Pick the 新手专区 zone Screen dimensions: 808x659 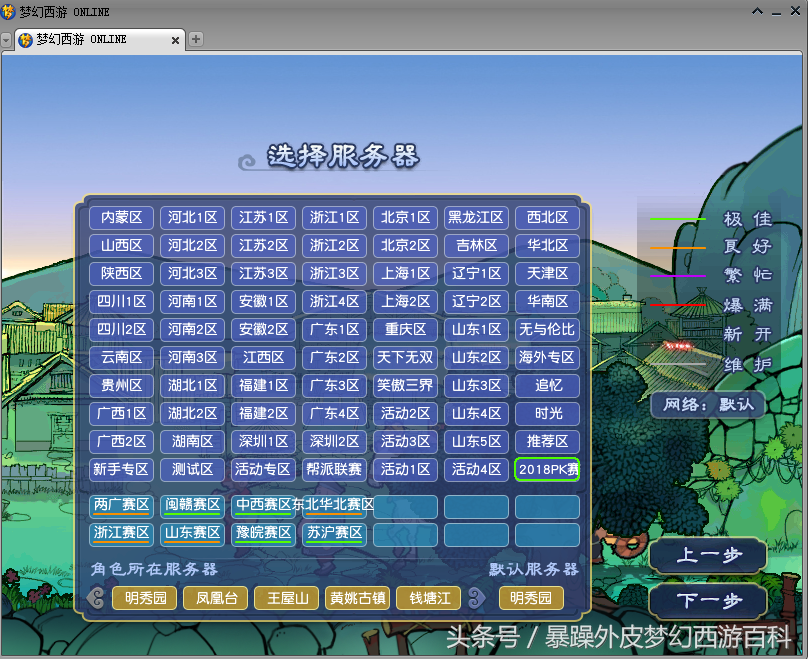[121, 469]
